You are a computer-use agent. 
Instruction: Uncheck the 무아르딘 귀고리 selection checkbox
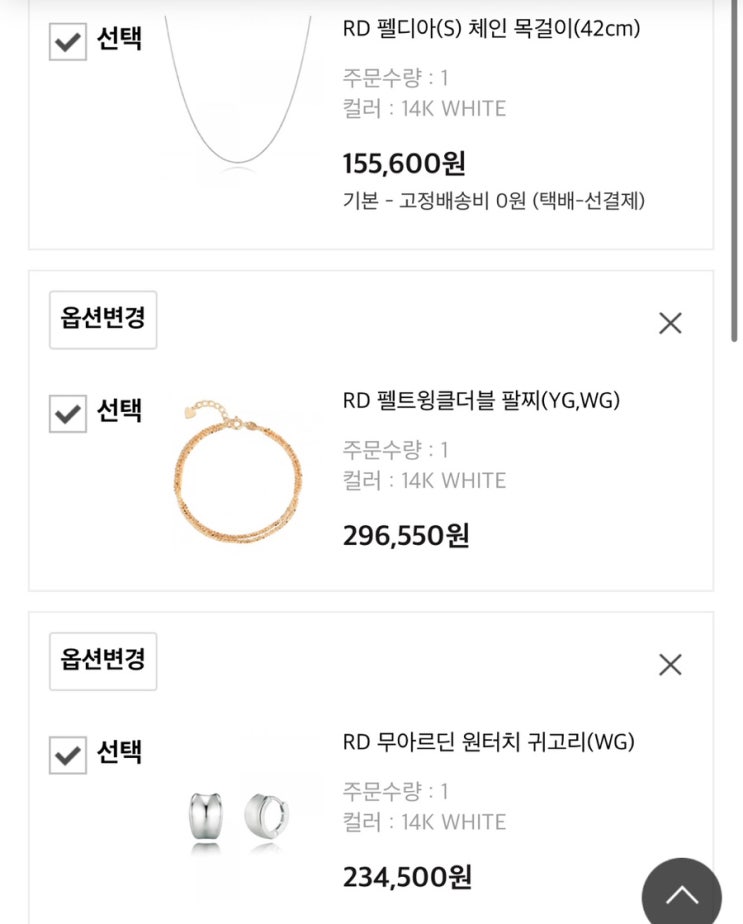[68, 754]
